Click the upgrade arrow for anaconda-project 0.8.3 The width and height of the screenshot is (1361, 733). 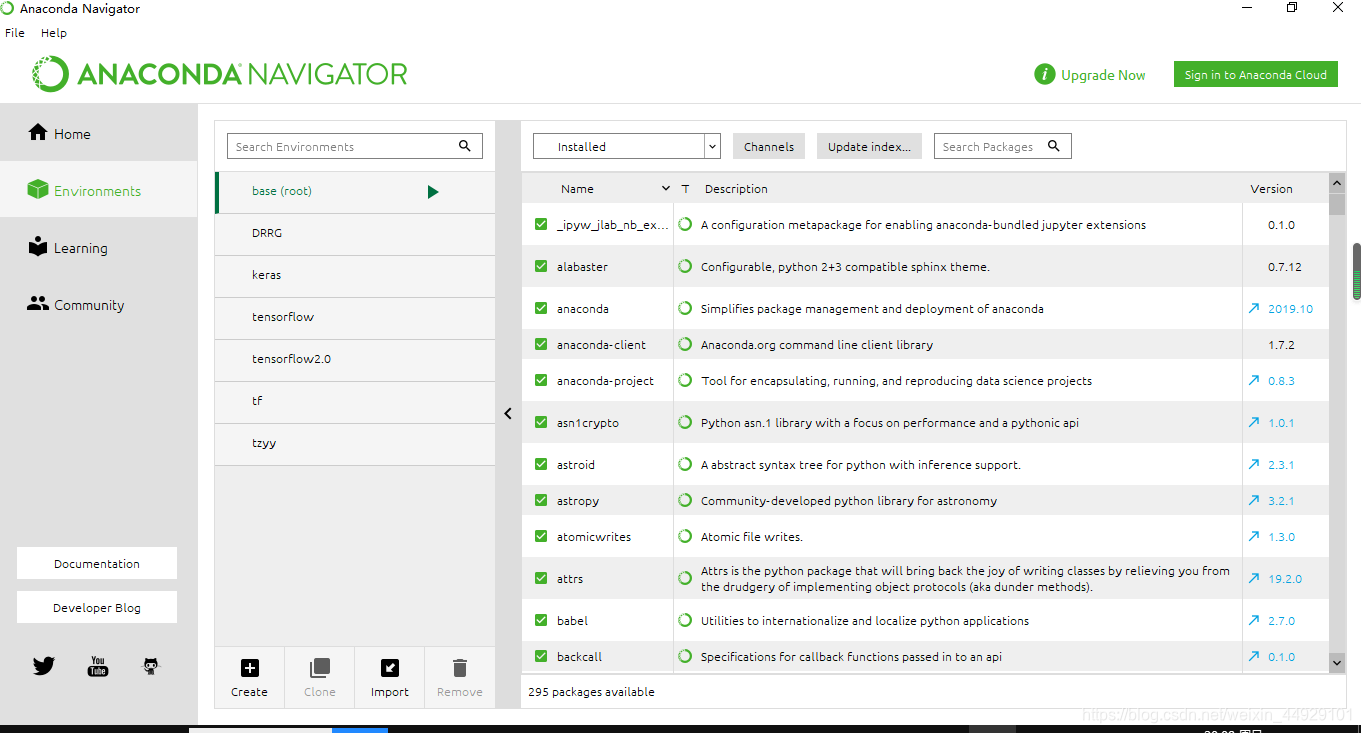(1254, 381)
